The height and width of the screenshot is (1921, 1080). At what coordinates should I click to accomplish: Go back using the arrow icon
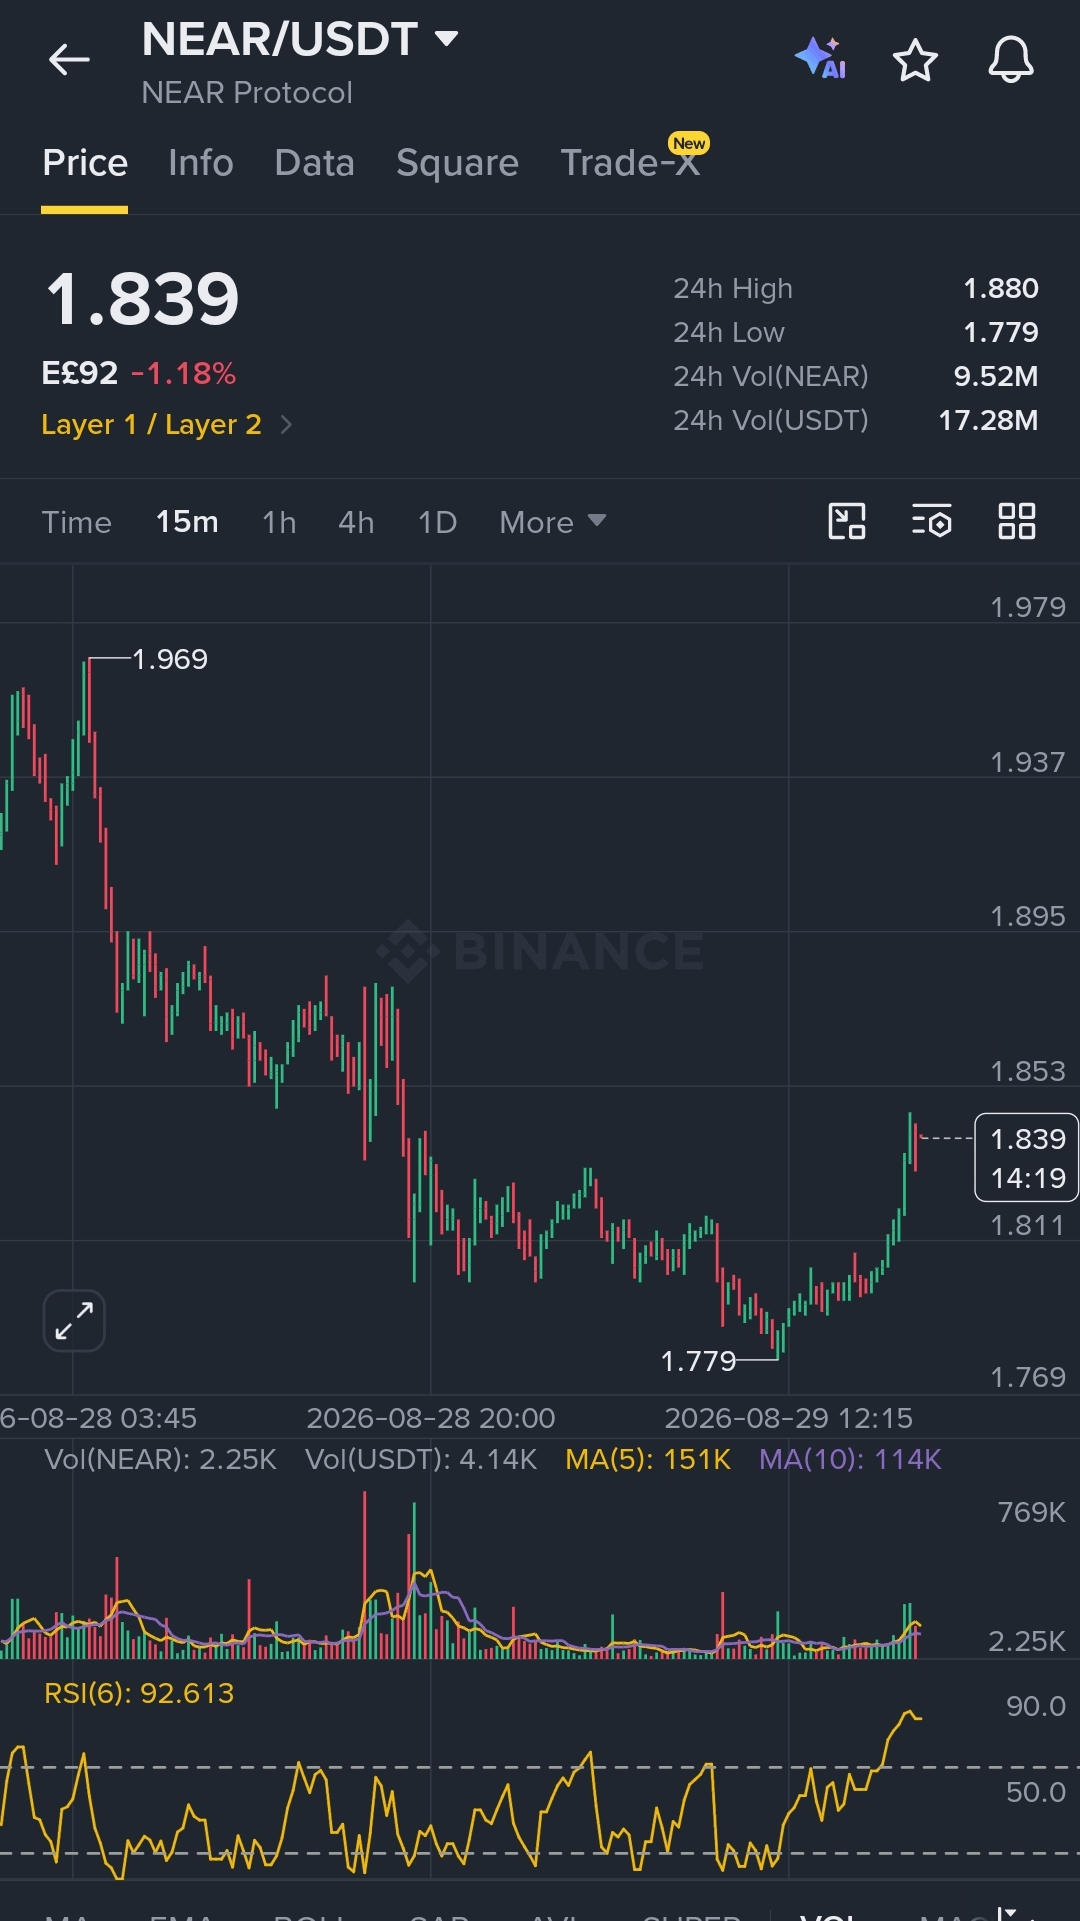[x=69, y=60]
